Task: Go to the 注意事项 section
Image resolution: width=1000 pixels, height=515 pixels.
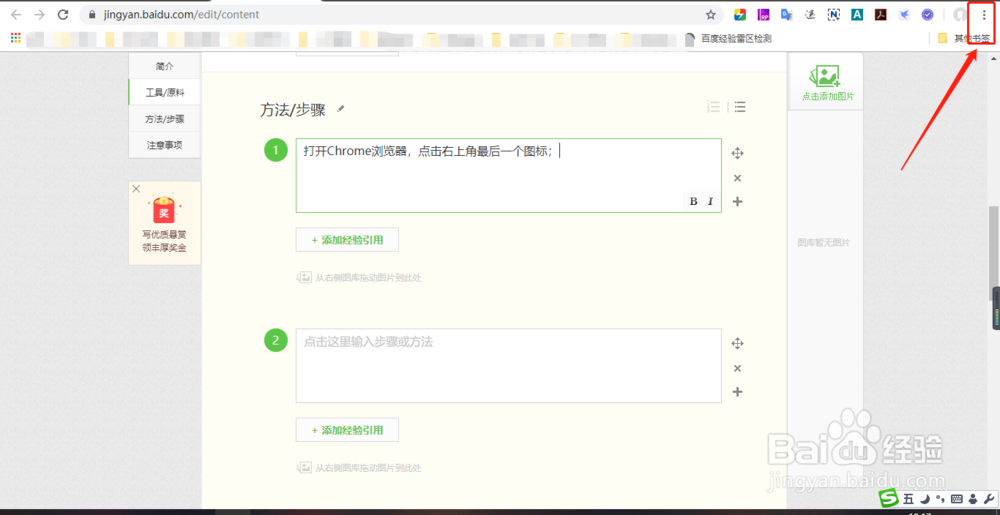Action: click(x=165, y=145)
